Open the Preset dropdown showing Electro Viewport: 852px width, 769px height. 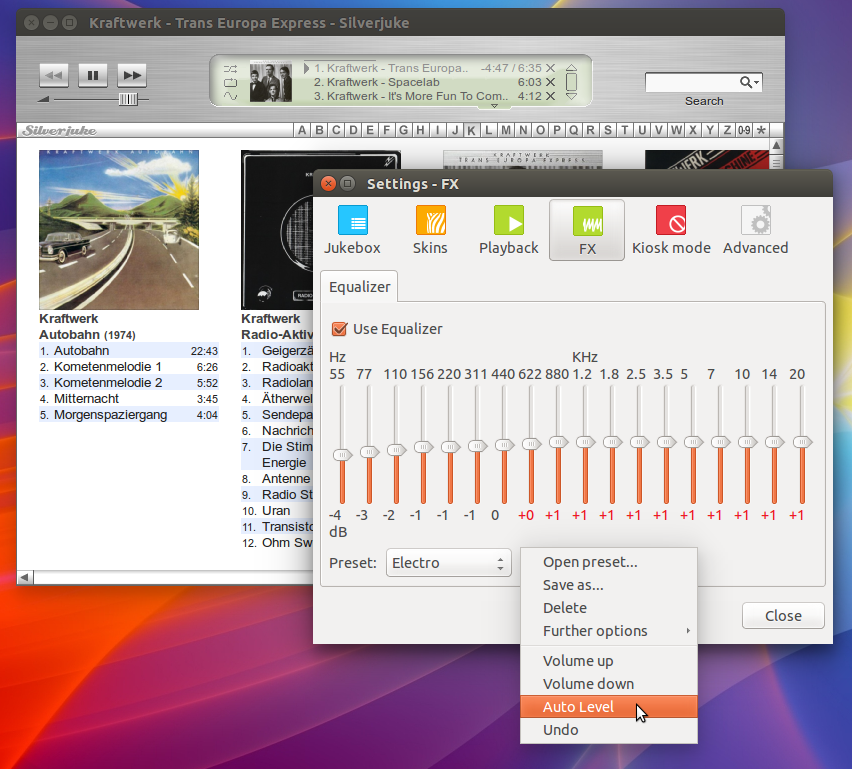click(x=448, y=563)
